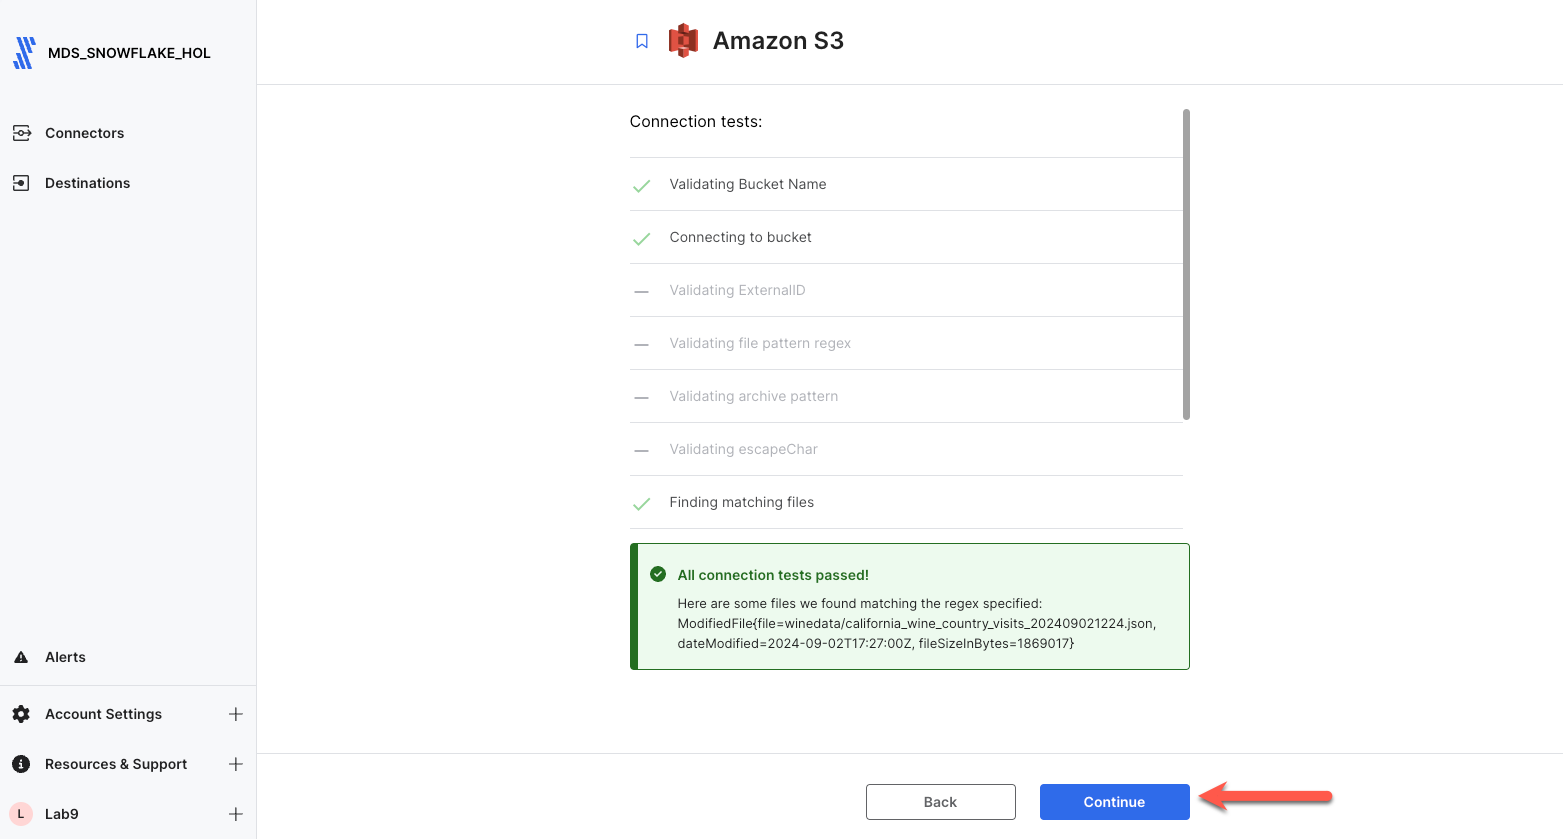Click the Lab9 user avatar
Screen dimensions: 1563x839
[x=21, y=814]
